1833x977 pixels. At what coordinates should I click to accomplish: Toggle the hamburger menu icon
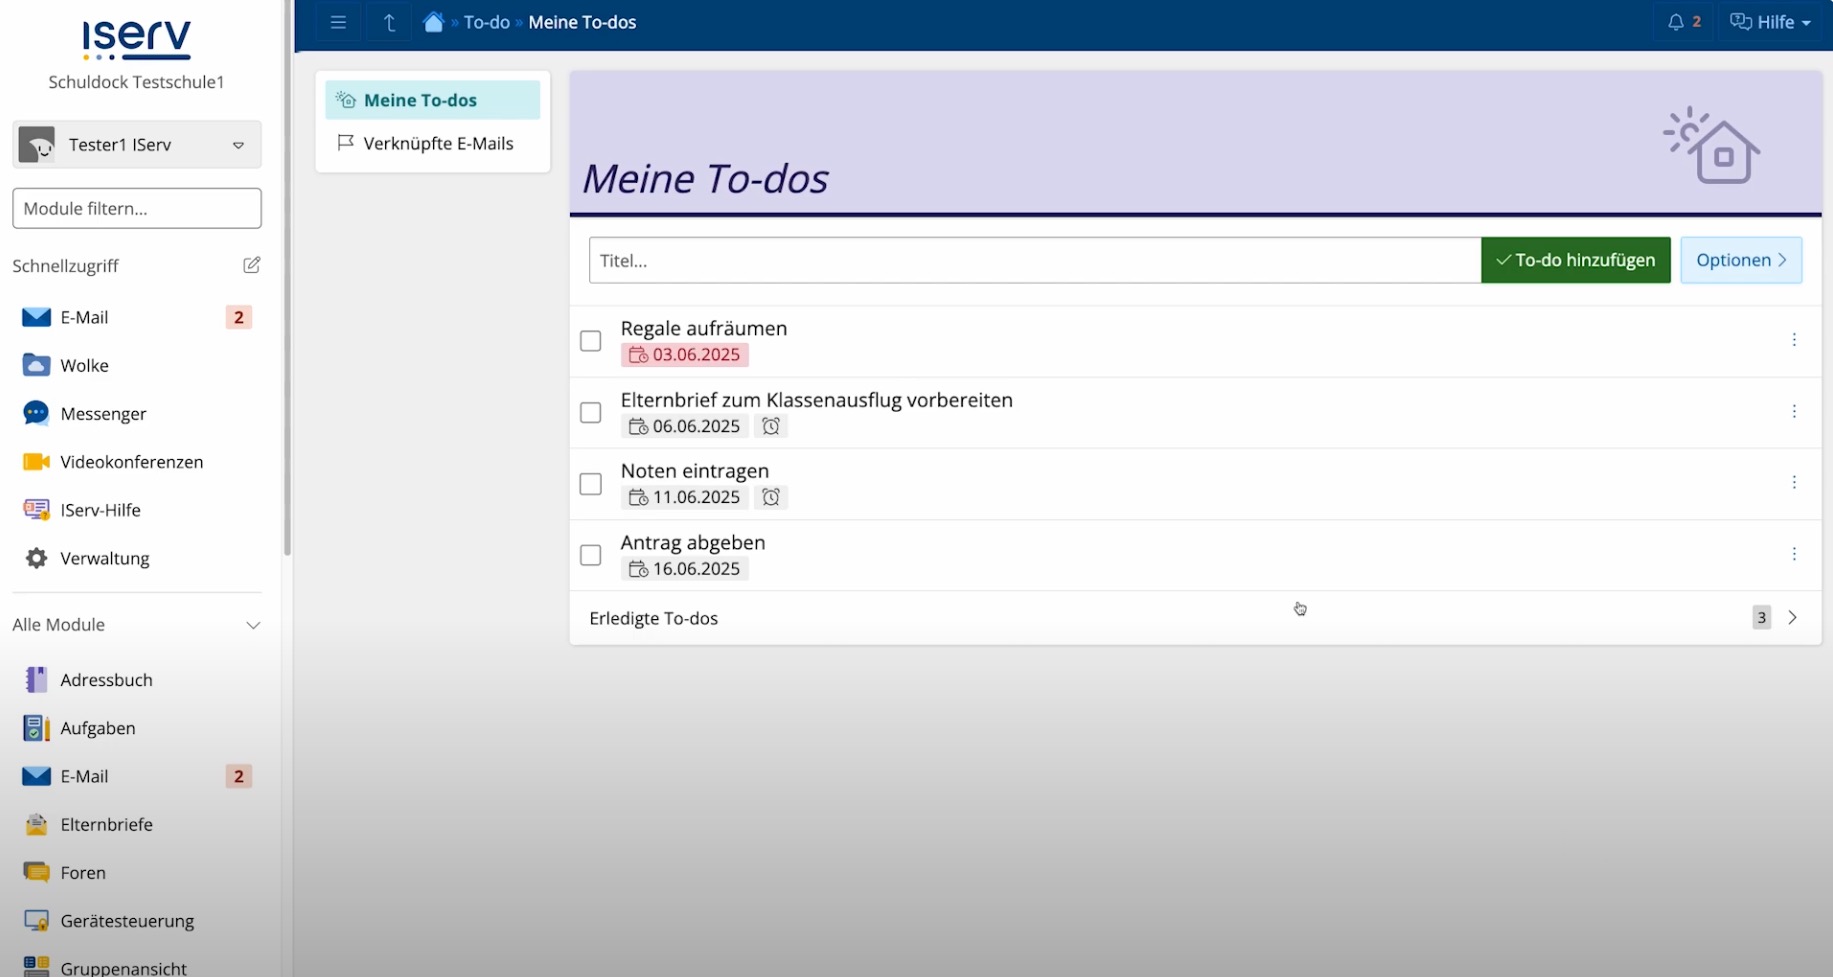click(x=338, y=22)
